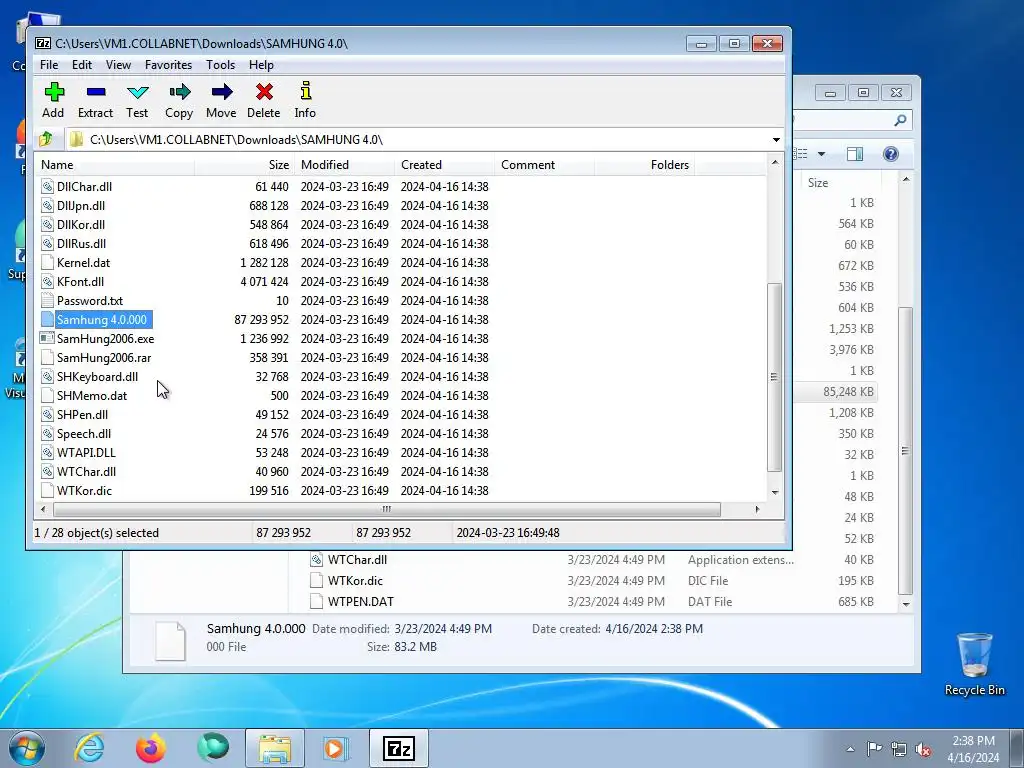The image size is (1024, 768).
Task: Select Speech.dll in the list
Action: coord(84,434)
